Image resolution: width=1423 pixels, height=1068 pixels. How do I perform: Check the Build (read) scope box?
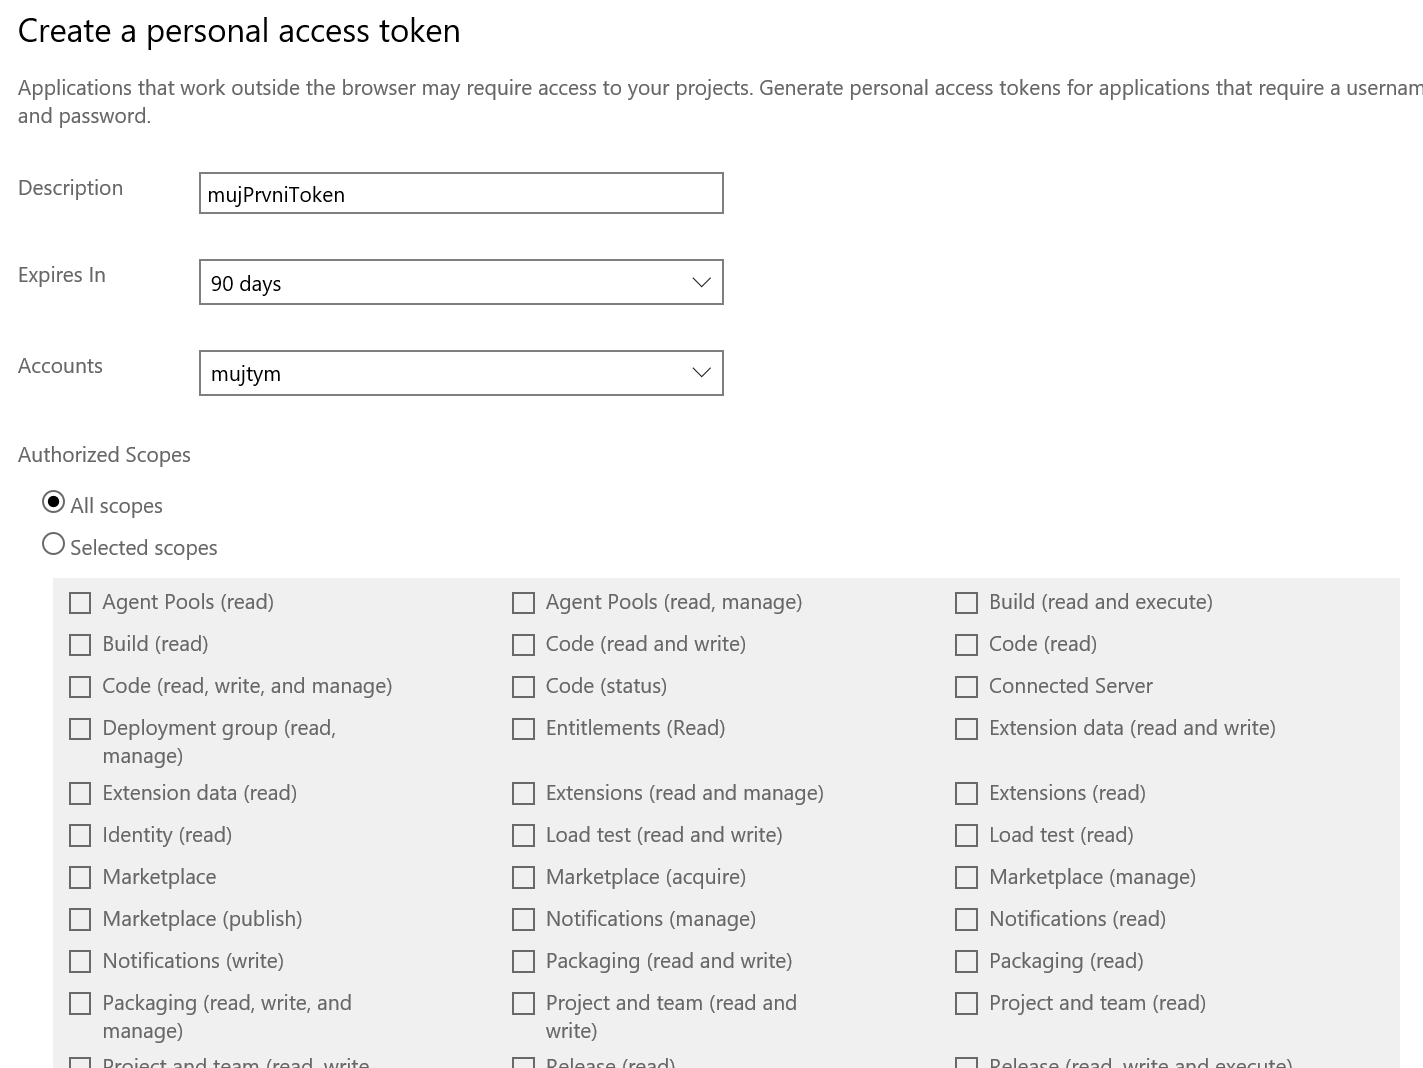click(x=80, y=645)
